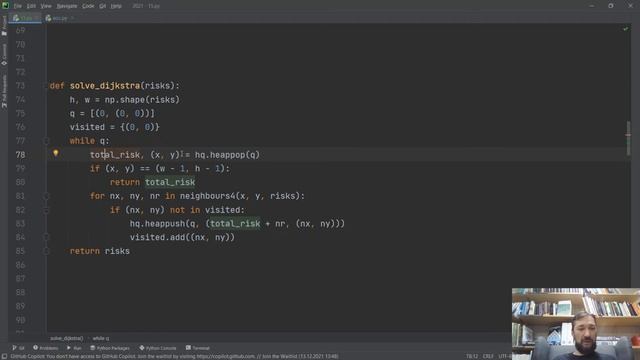Open the Pull Requests tool window sidebar

[4, 91]
